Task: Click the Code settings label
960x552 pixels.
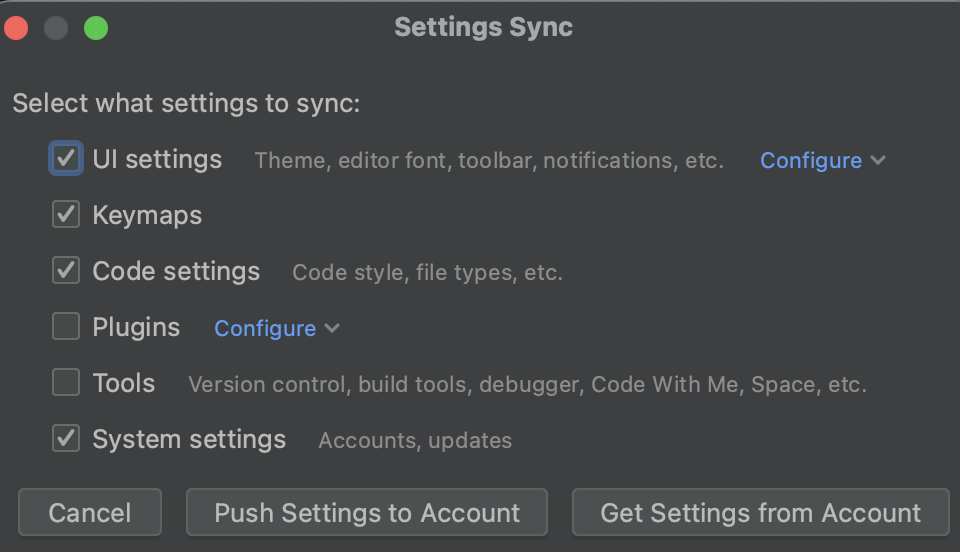Action: [176, 271]
